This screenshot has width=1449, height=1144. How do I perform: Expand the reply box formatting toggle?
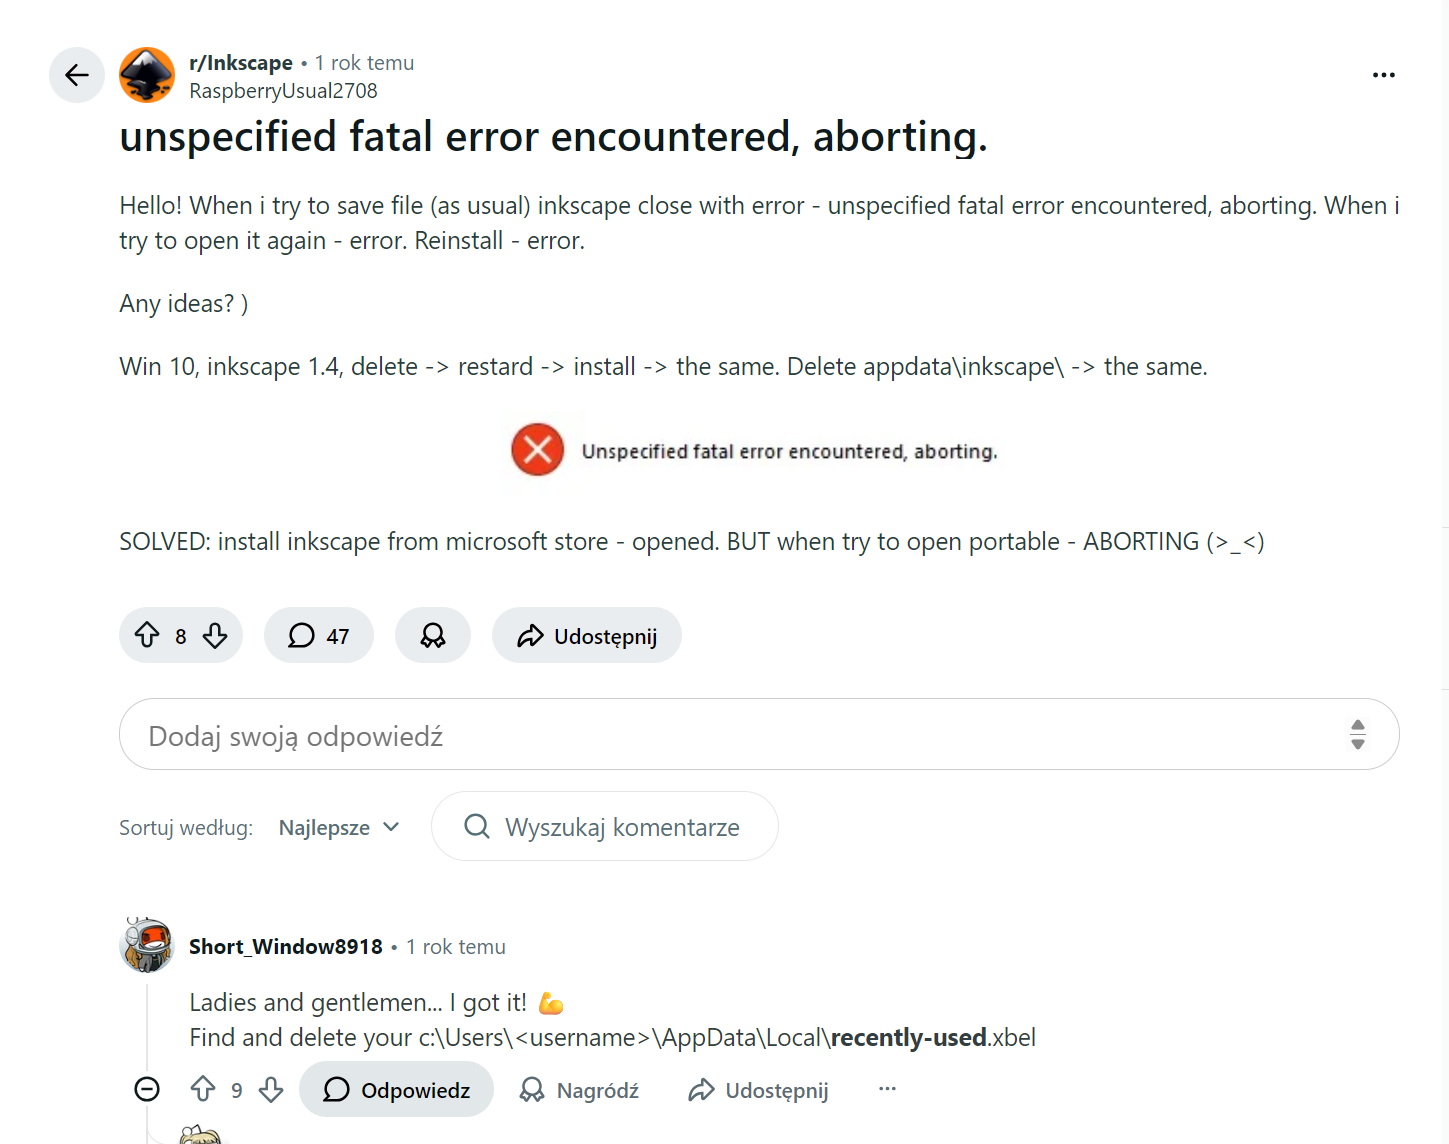pyautogui.click(x=1357, y=734)
